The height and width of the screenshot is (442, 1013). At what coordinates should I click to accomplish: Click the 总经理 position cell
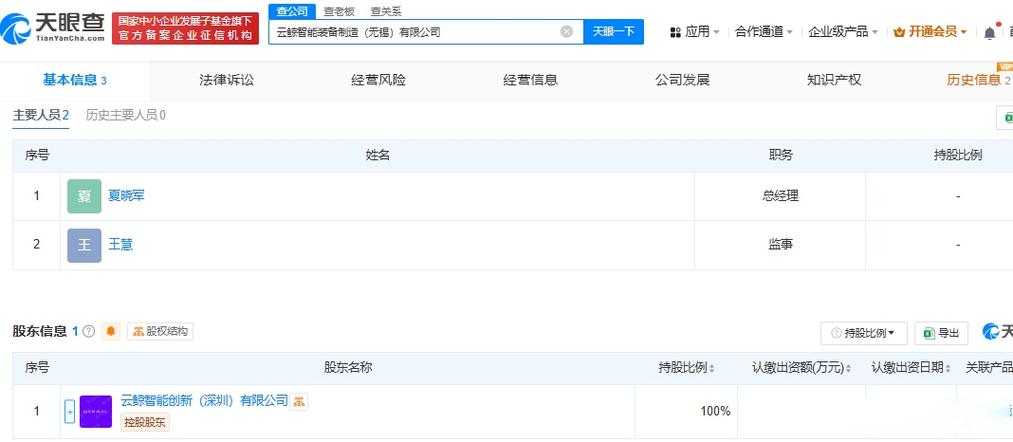point(780,195)
